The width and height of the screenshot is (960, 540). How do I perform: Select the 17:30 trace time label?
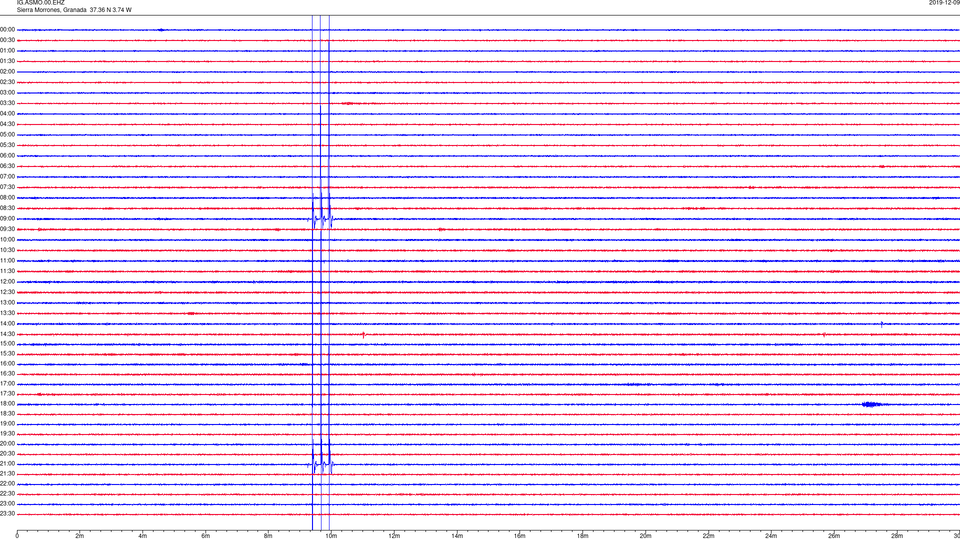coord(7,394)
